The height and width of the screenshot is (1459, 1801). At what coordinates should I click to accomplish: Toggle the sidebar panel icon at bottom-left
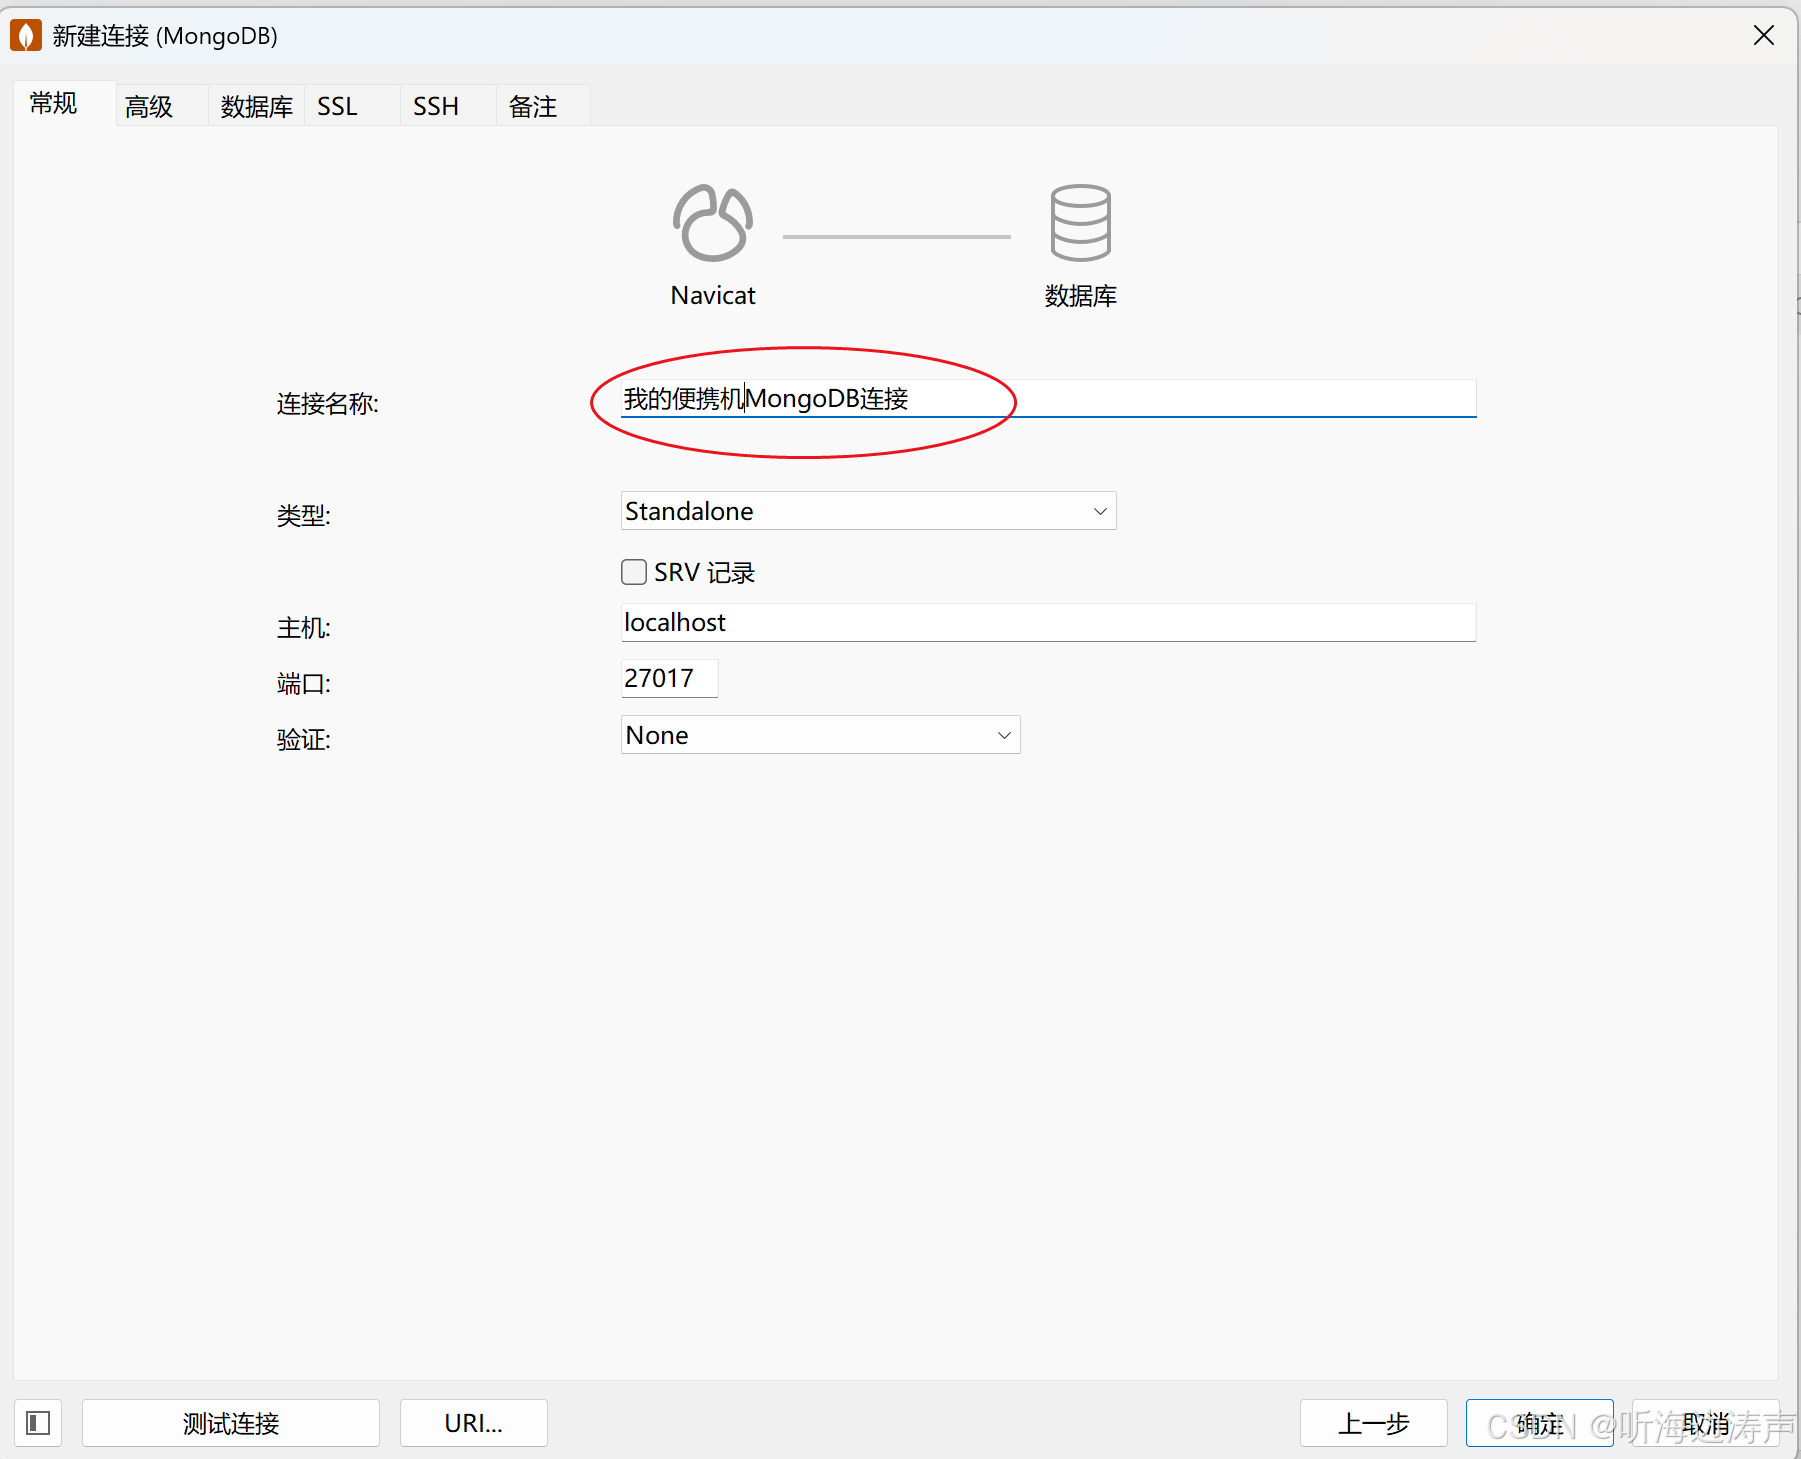pyautogui.click(x=37, y=1422)
